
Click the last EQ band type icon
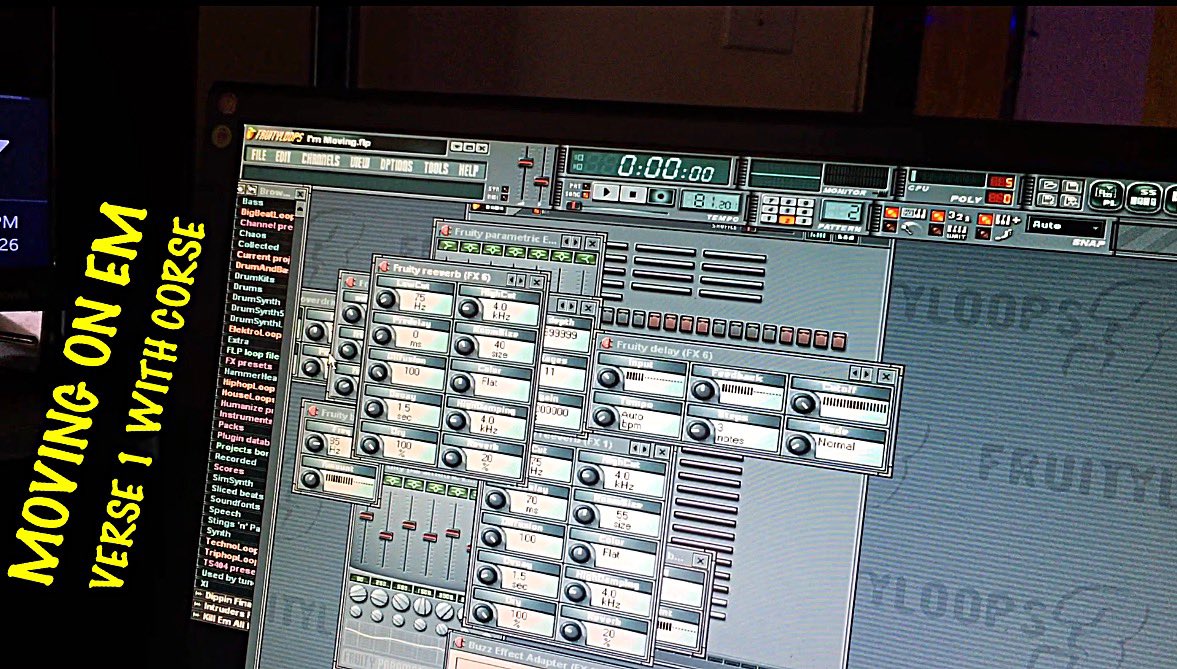pyautogui.click(x=585, y=258)
